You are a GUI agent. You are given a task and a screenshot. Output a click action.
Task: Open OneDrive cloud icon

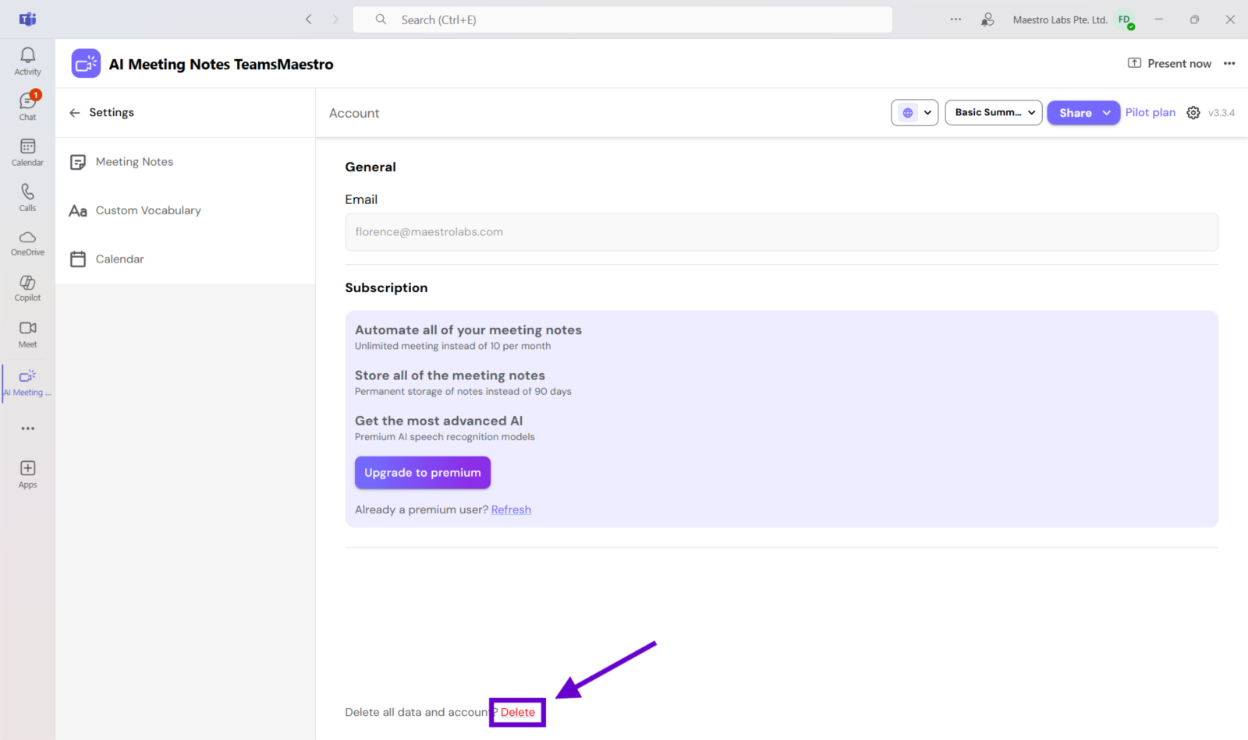[x=27, y=243]
